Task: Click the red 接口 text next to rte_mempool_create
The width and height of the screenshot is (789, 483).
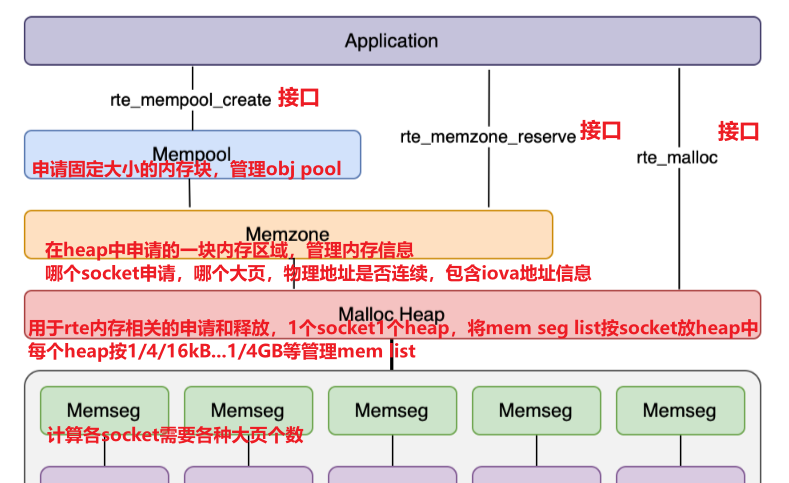Action: (299, 98)
